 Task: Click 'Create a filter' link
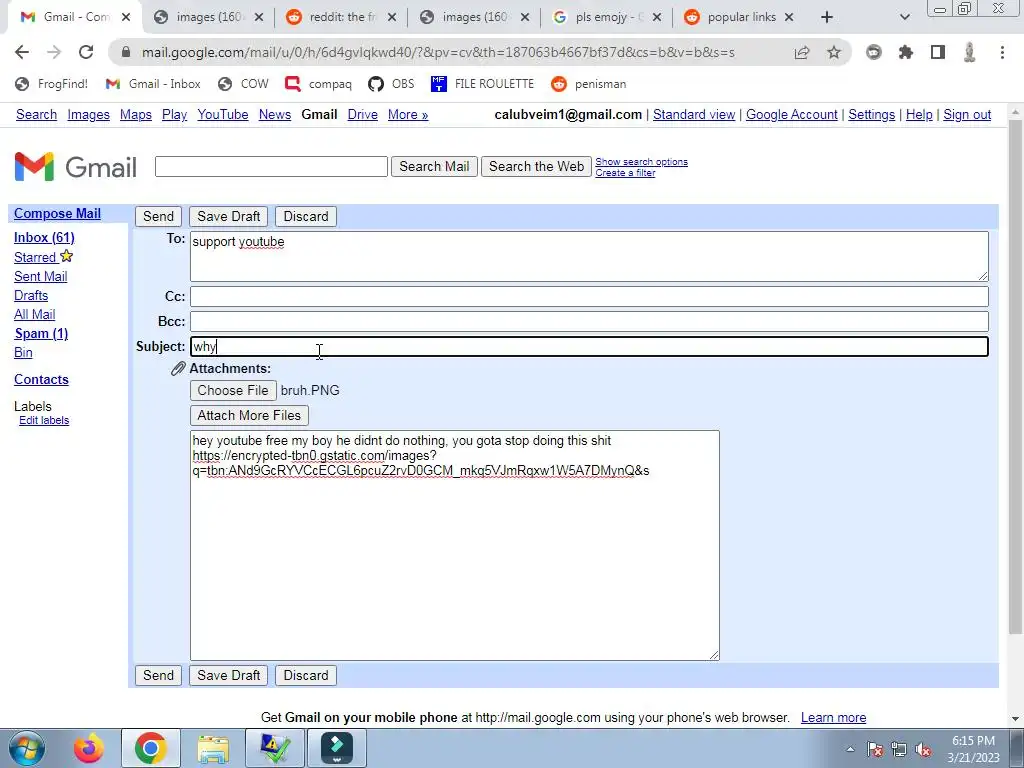(x=625, y=172)
